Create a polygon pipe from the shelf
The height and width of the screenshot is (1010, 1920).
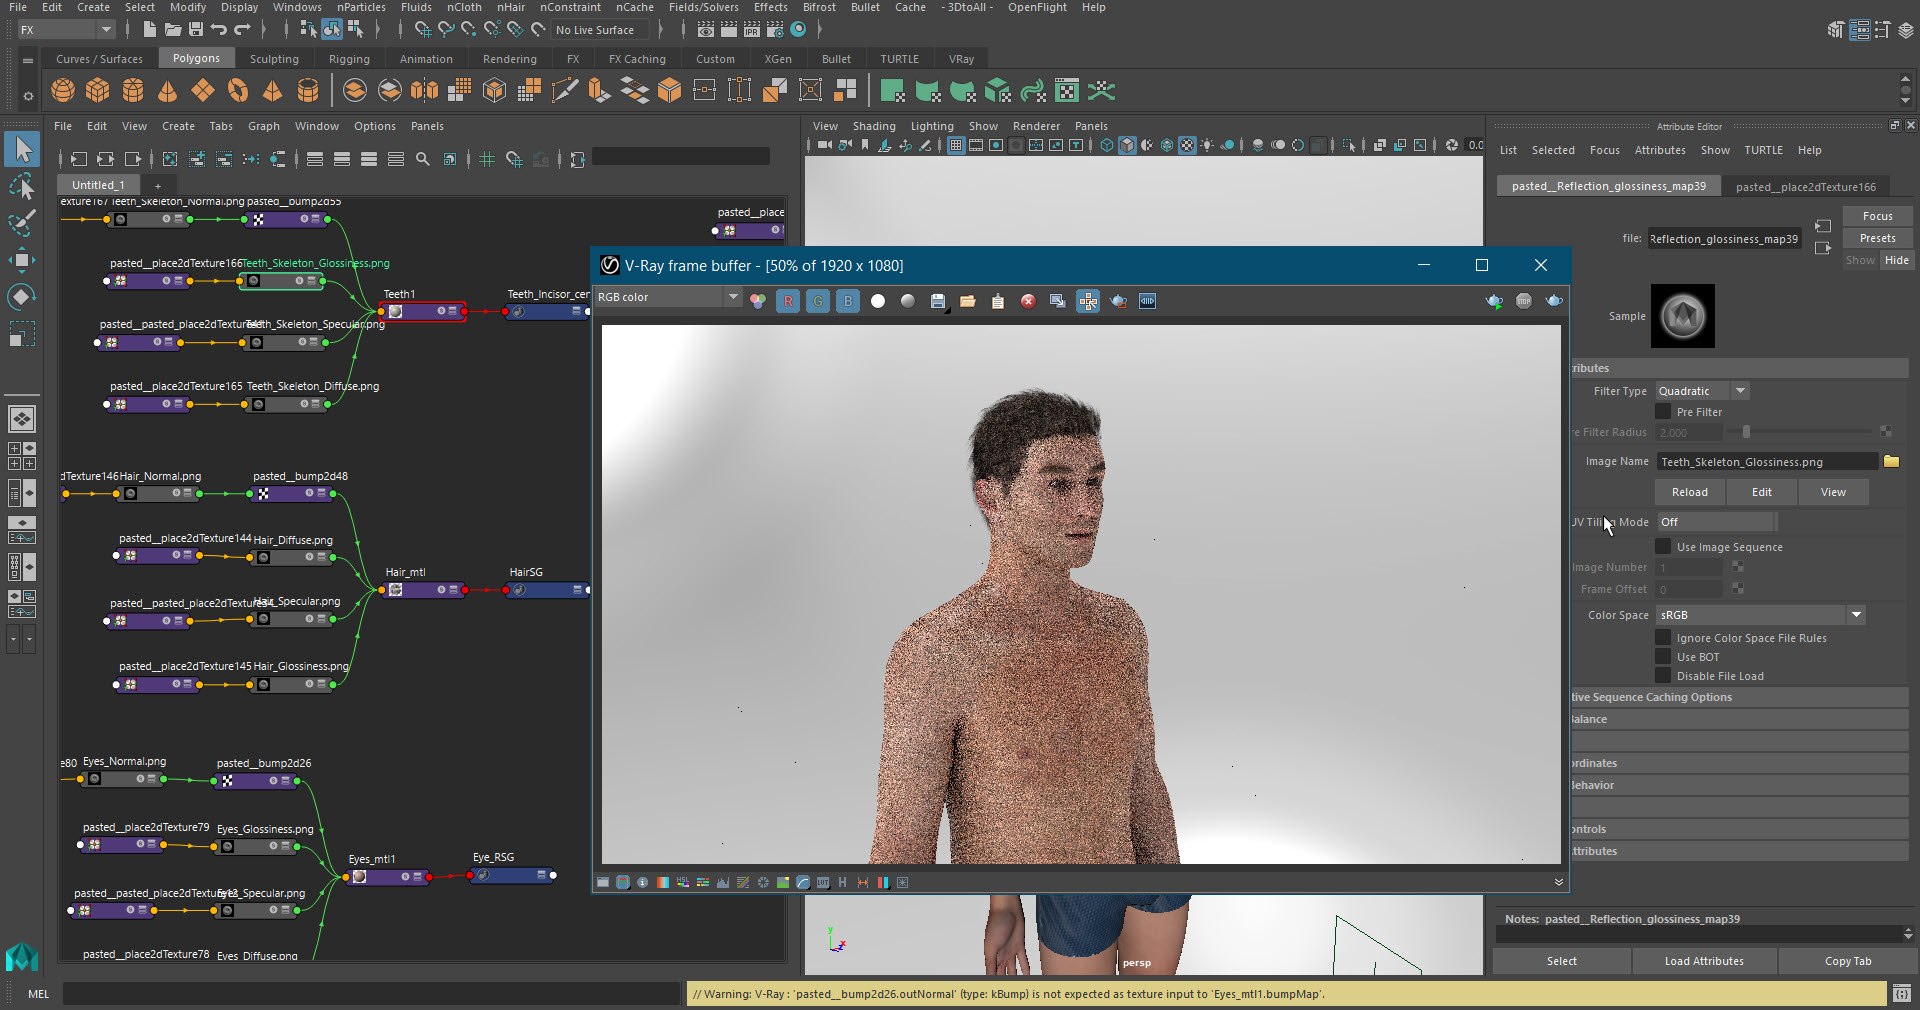click(308, 91)
